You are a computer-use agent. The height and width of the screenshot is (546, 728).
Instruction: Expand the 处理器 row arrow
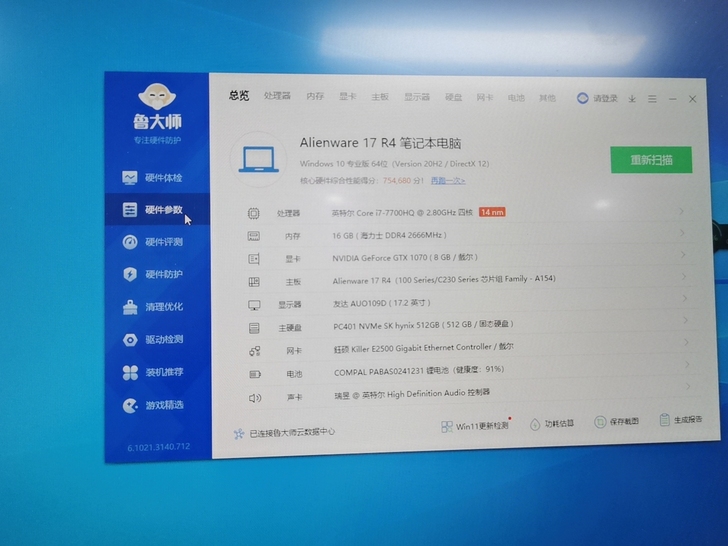pos(682,211)
